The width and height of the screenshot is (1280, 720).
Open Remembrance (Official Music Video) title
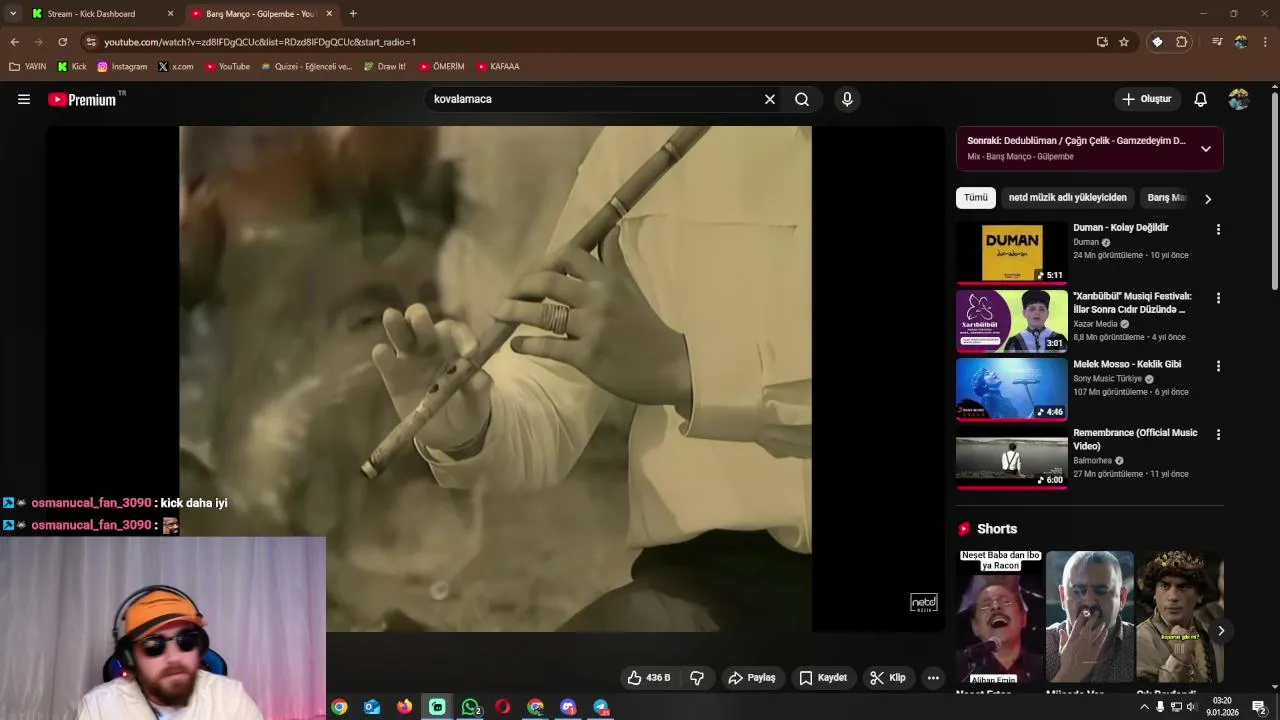[1135, 439]
